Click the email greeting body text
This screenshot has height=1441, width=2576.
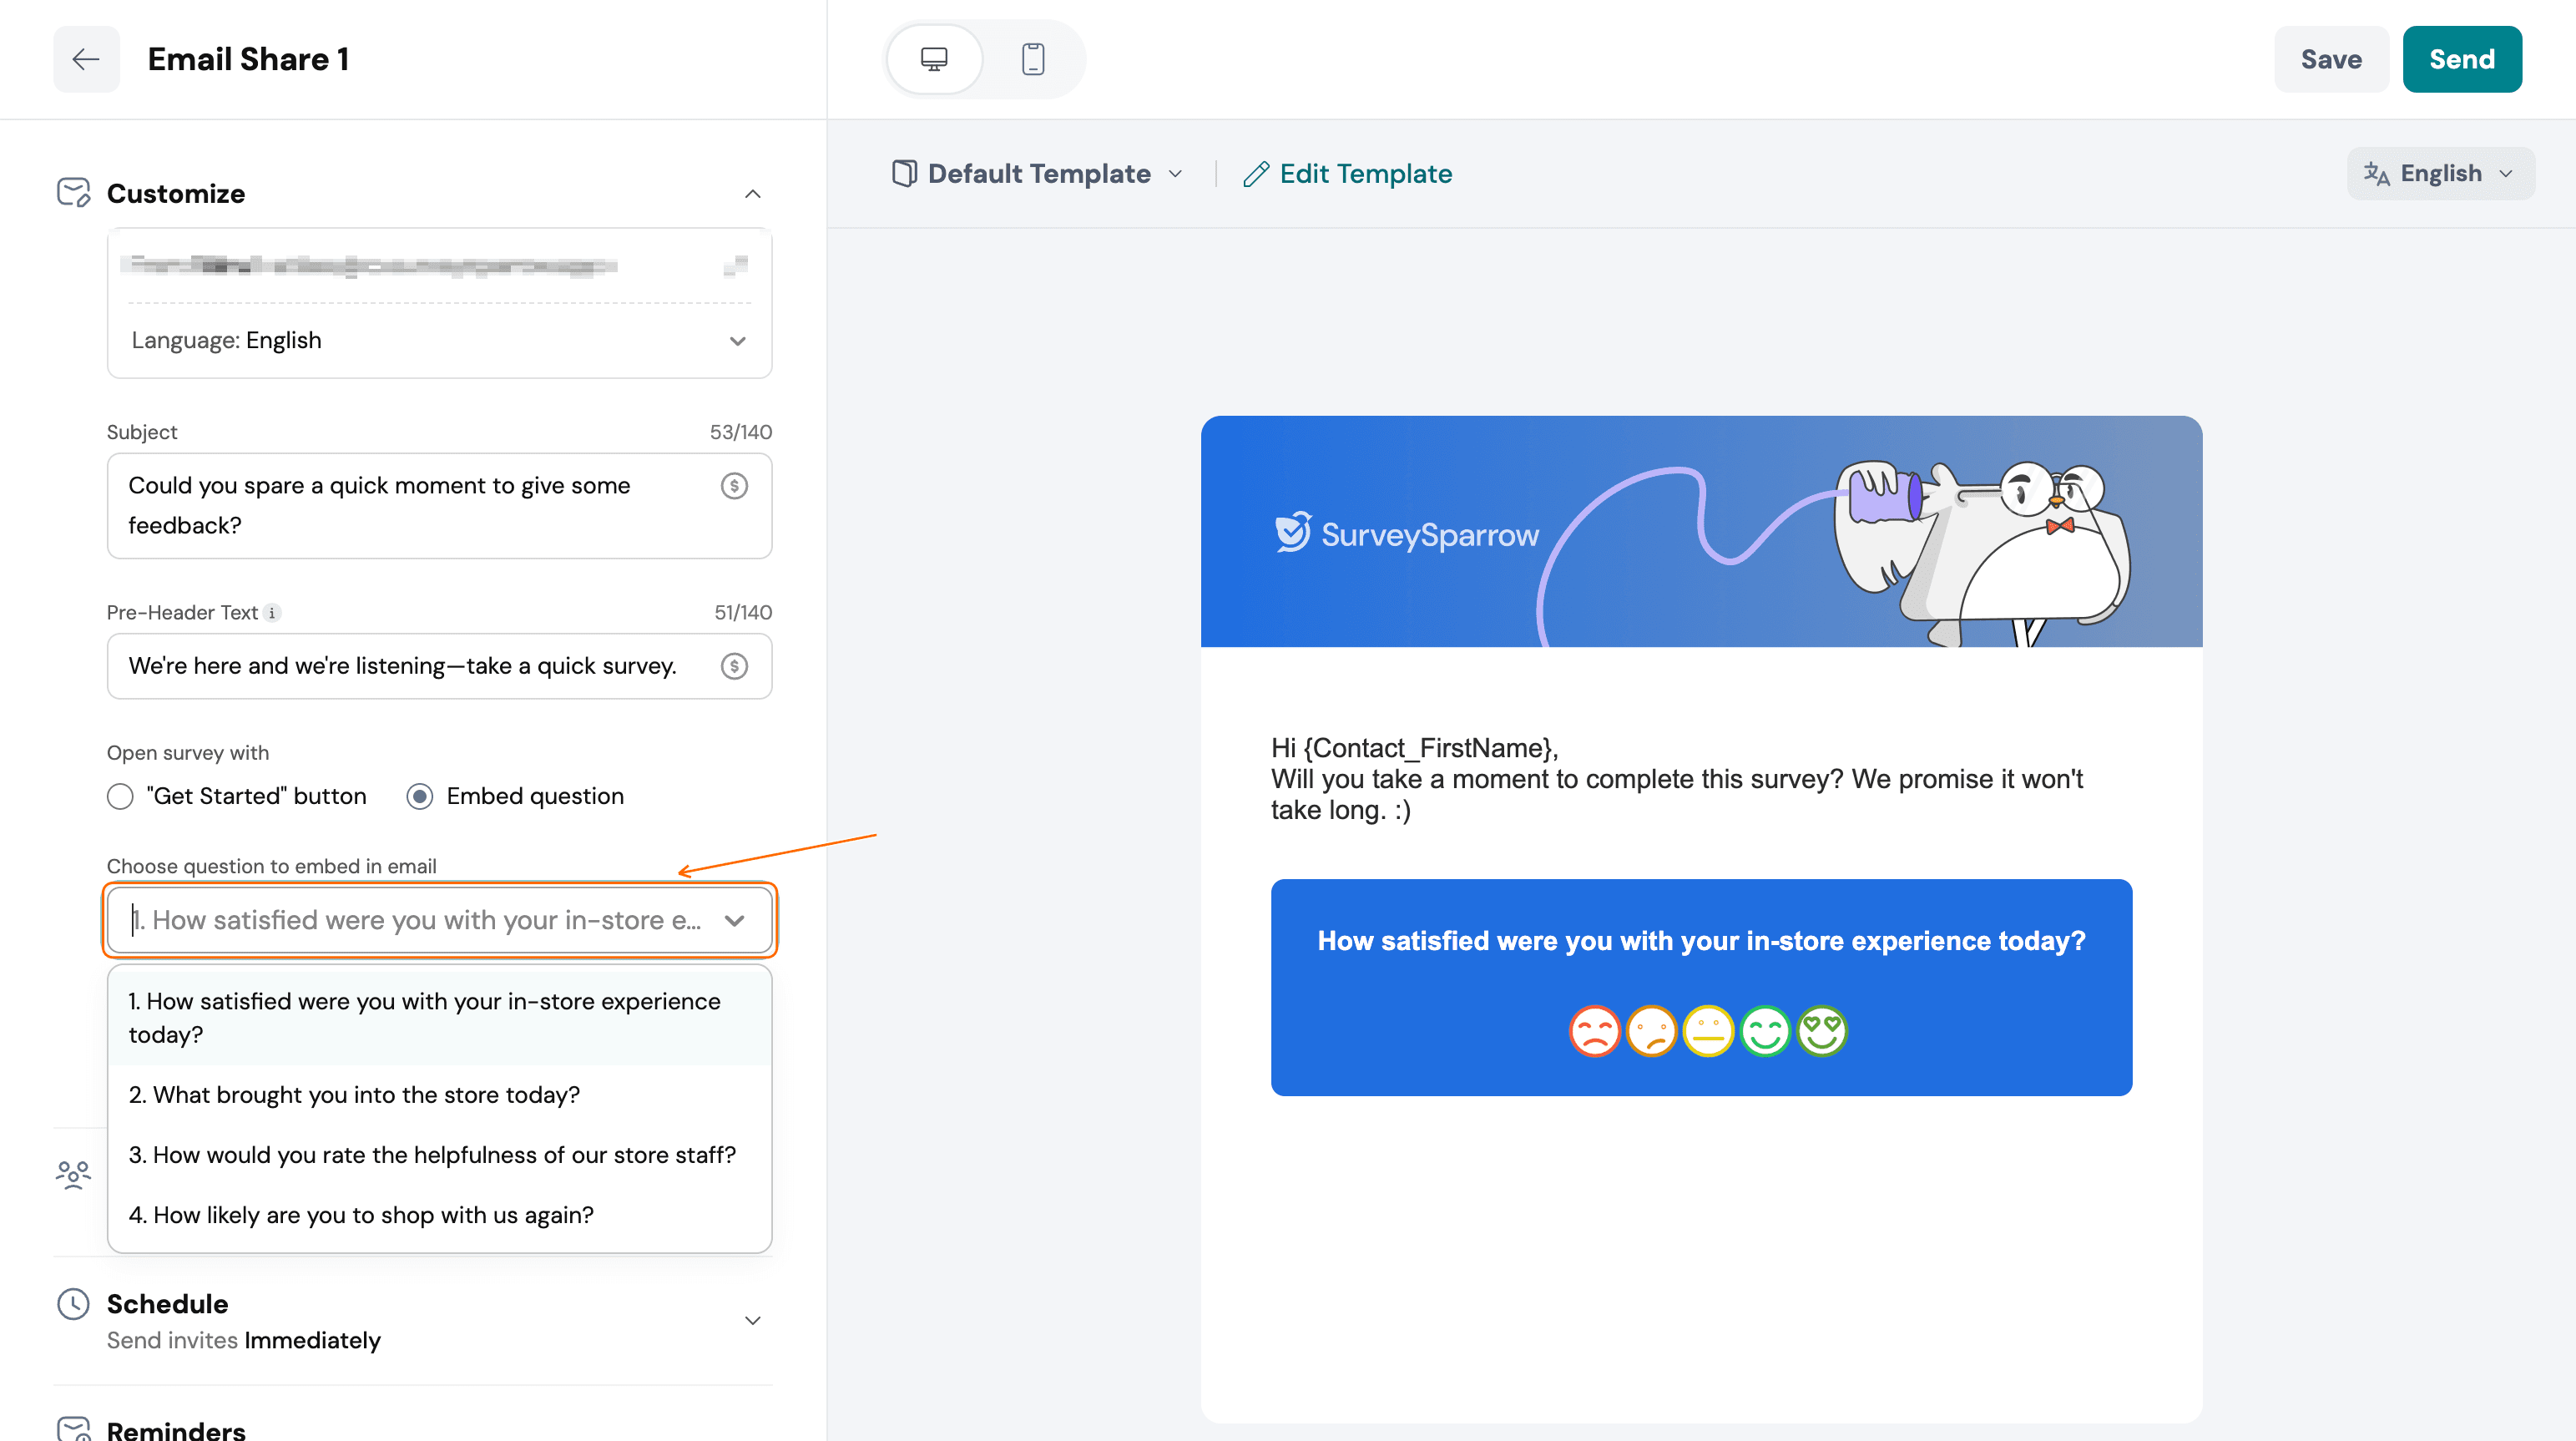(1677, 779)
